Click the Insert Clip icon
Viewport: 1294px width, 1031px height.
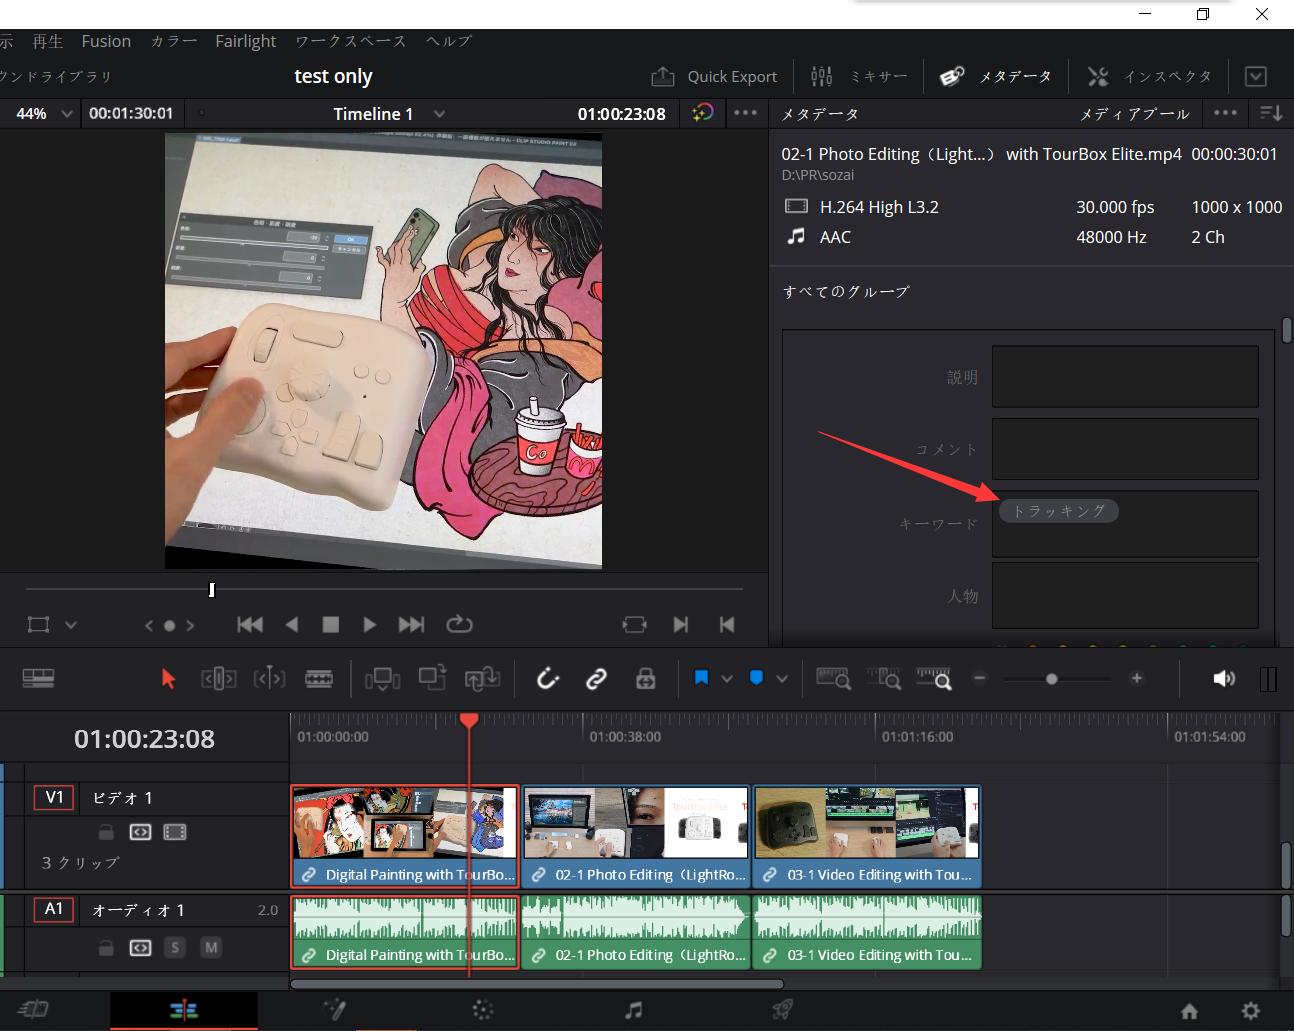click(x=383, y=679)
